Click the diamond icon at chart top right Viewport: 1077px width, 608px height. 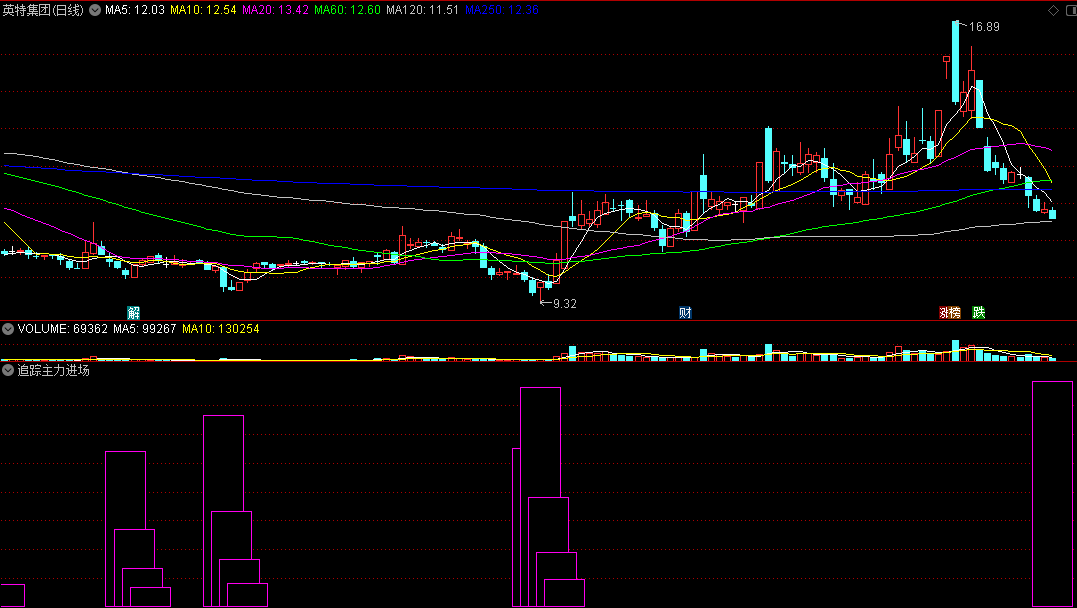(1053, 10)
